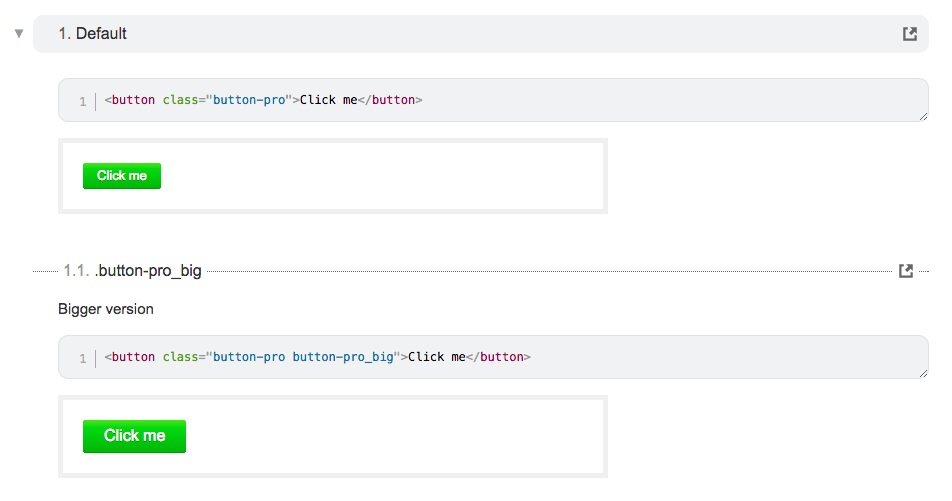The height and width of the screenshot is (501, 952).
Task: Place the cursor on "button-pro" in the first code block
Action: tap(249, 100)
